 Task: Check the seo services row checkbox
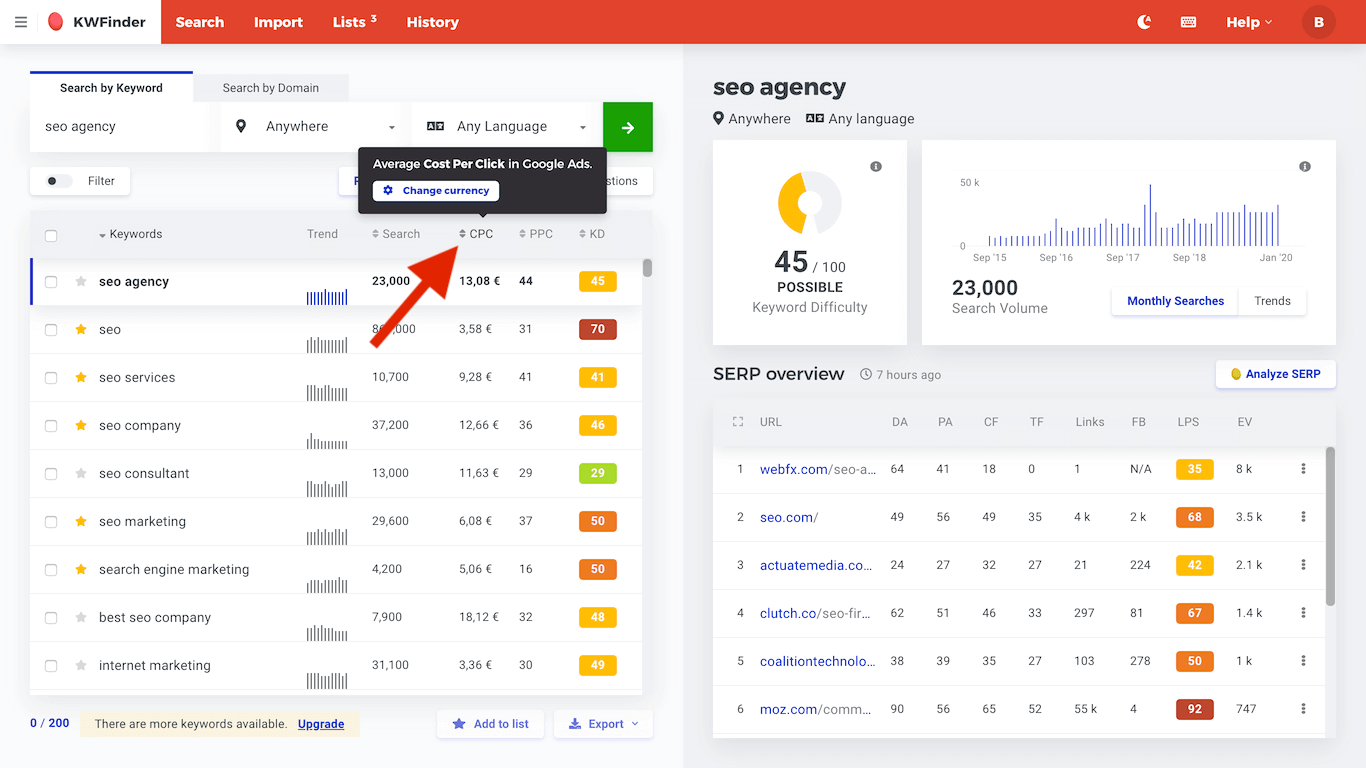pos(51,378)
